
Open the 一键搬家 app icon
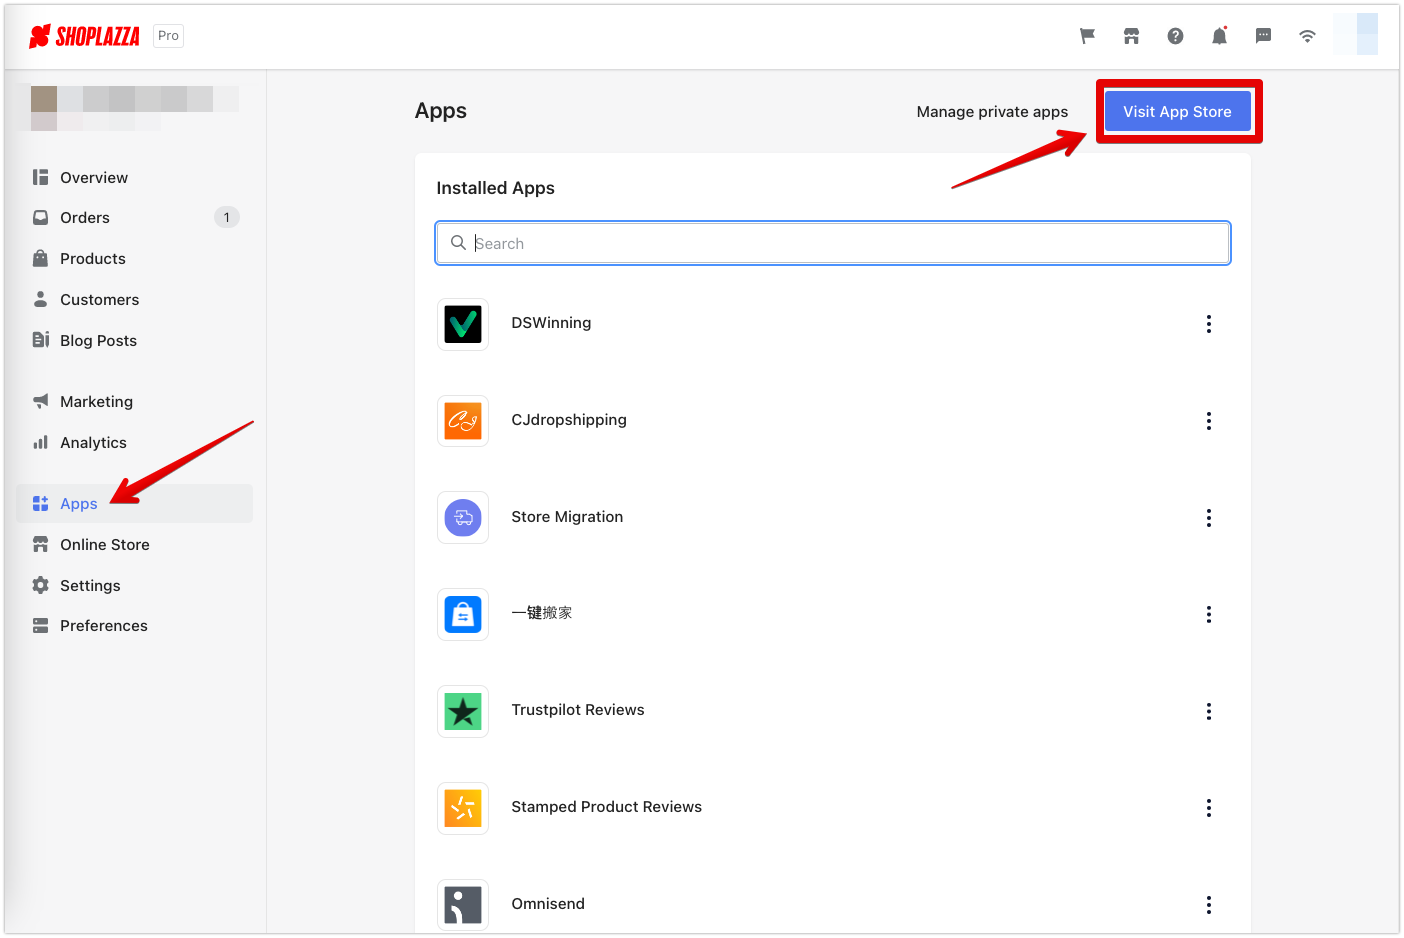(x=463, y=614)
